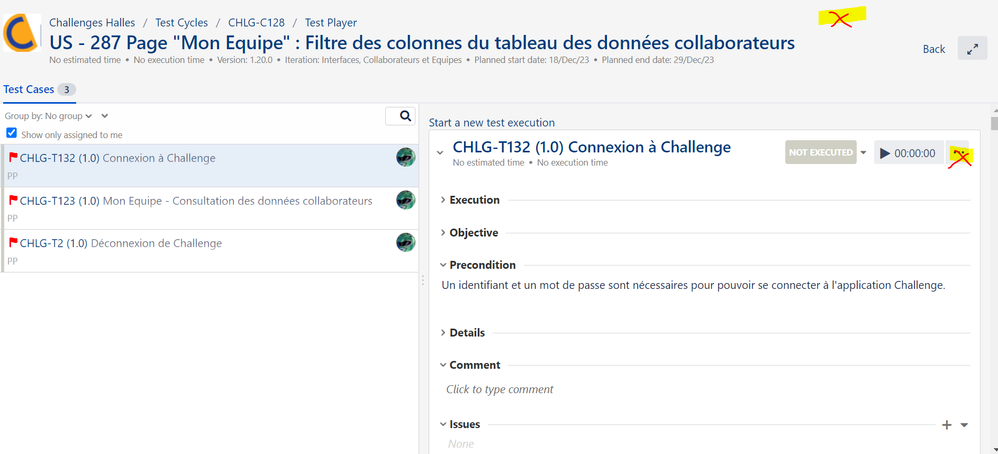Open the NOT EXECUTED status dropdown
This screenshot has width=998, height=454.
tap(863, 153)
